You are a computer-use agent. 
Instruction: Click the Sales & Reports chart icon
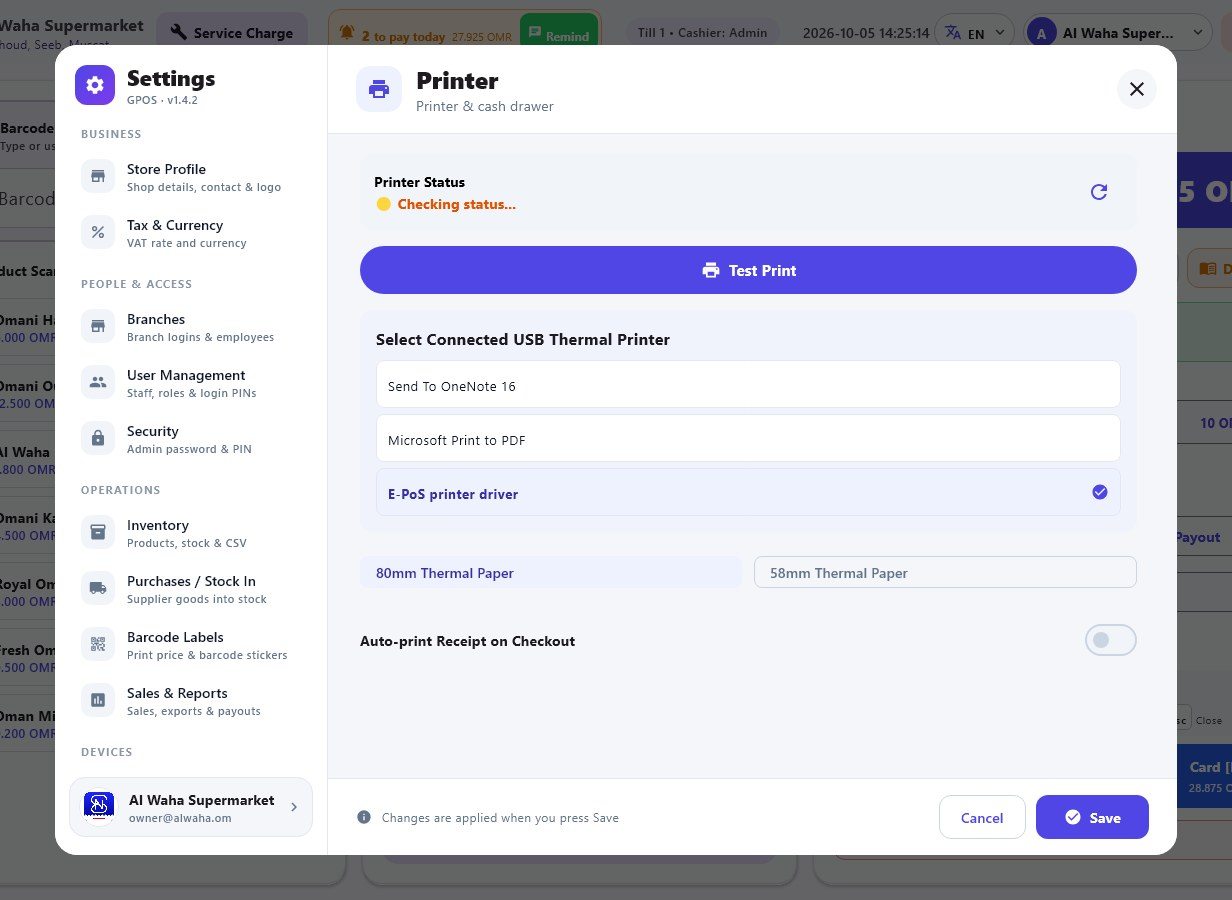coord(98,700)
